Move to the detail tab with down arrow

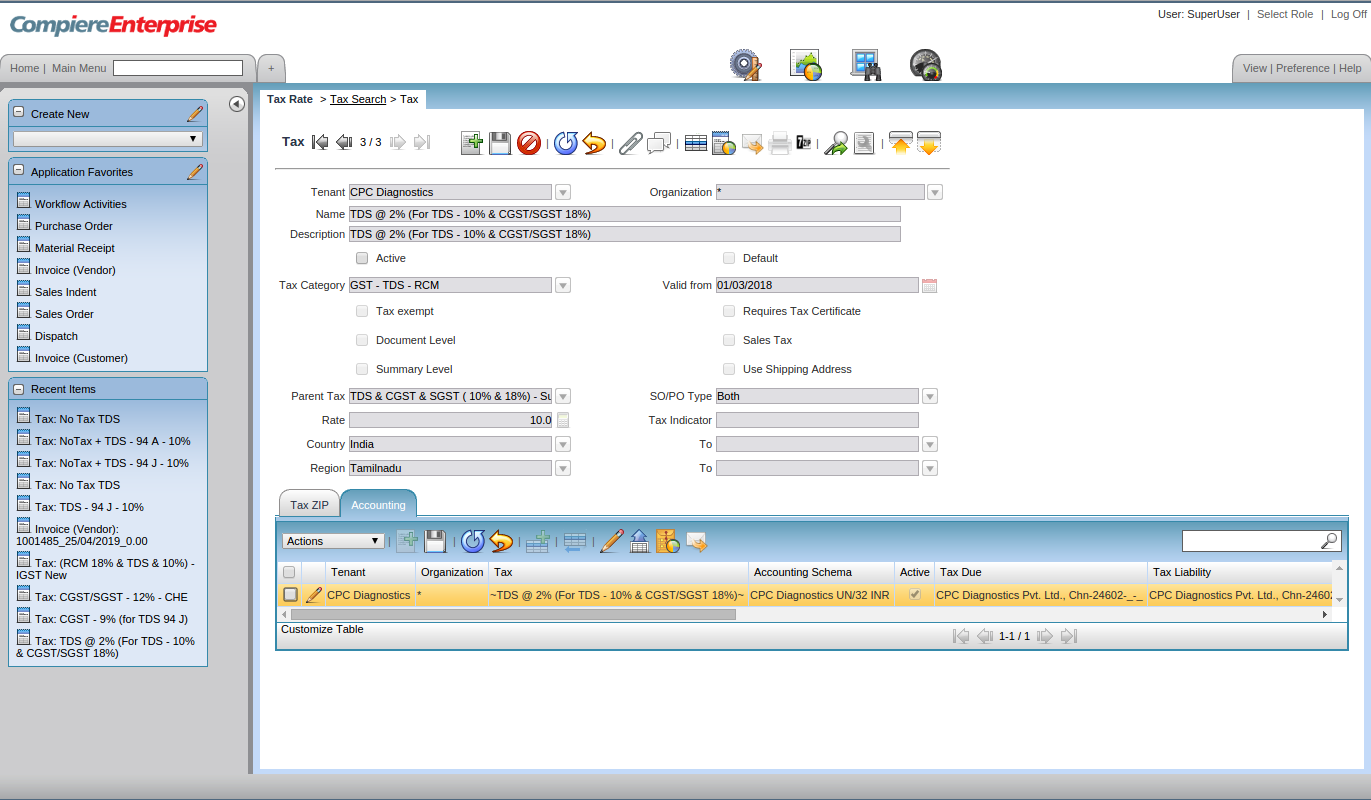coord(929,143)
